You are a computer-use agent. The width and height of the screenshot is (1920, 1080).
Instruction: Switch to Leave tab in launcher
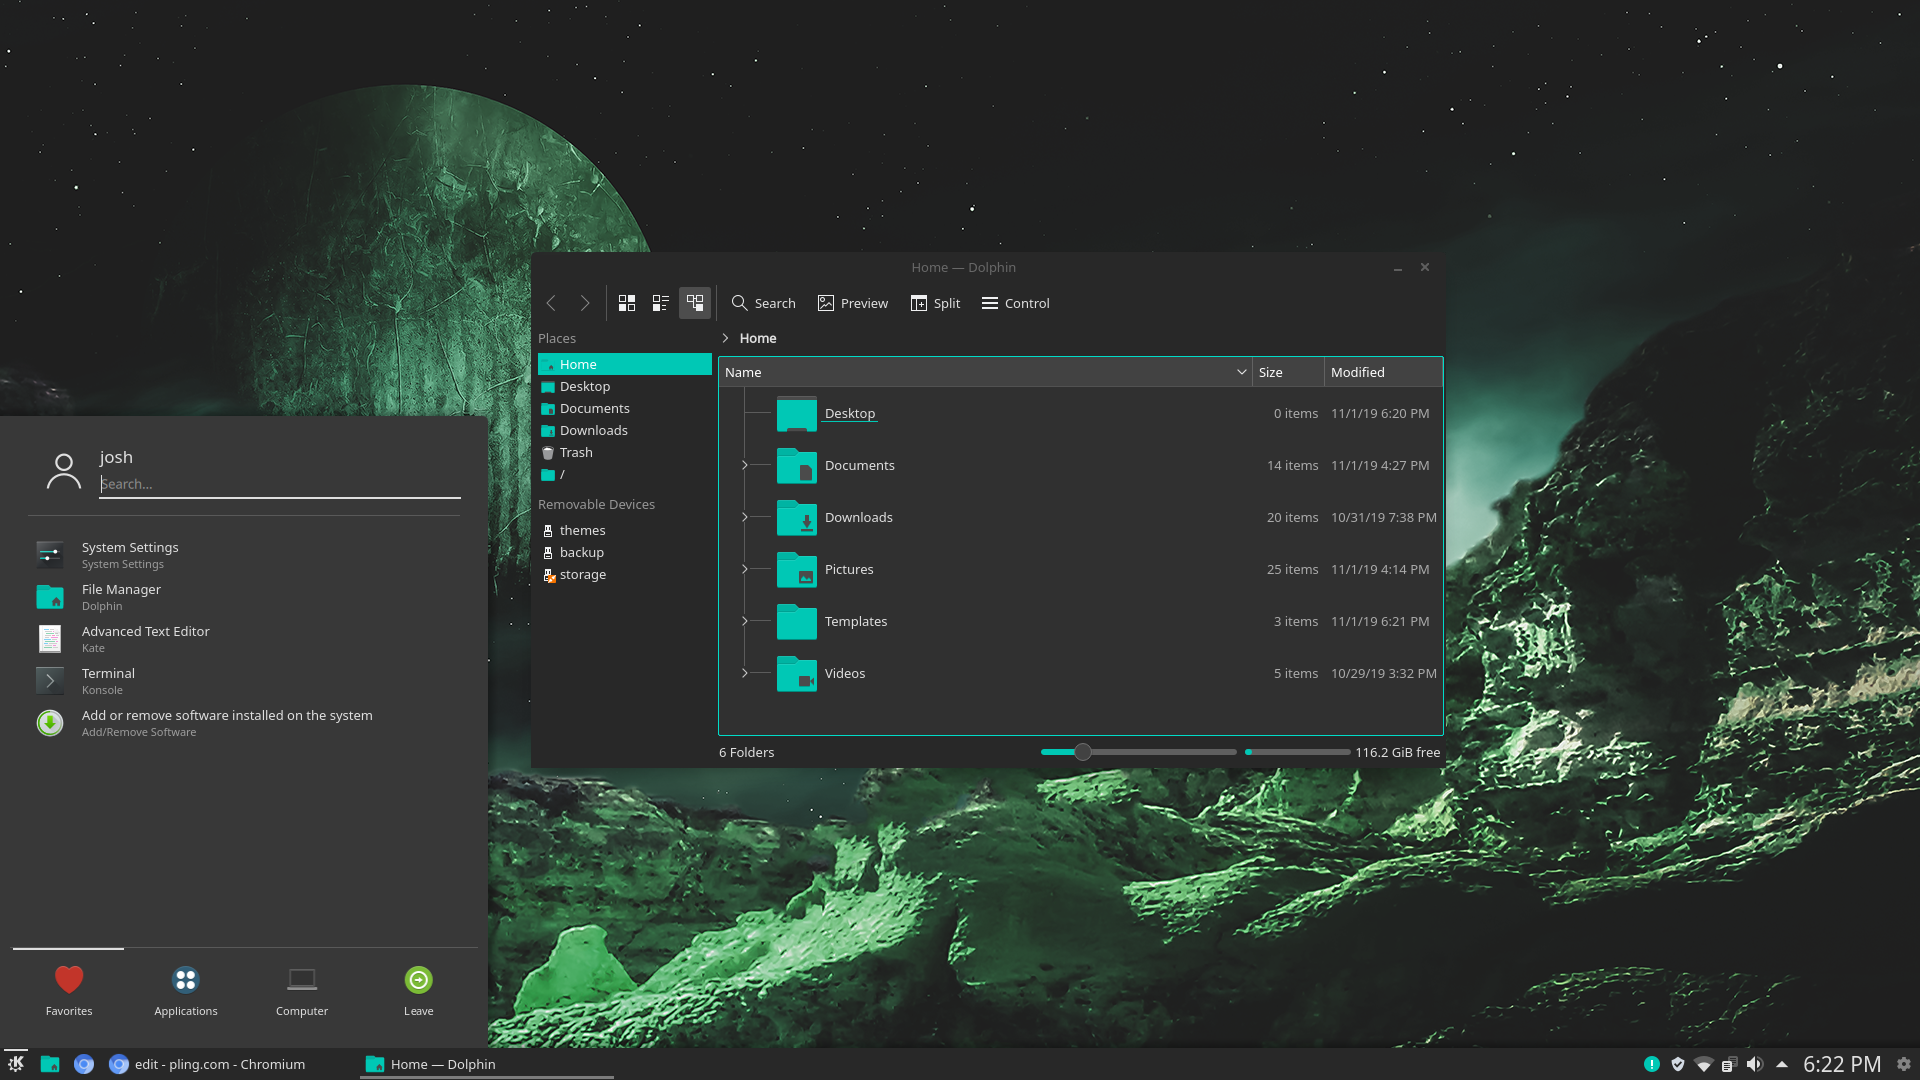click(x=419, y=990)
